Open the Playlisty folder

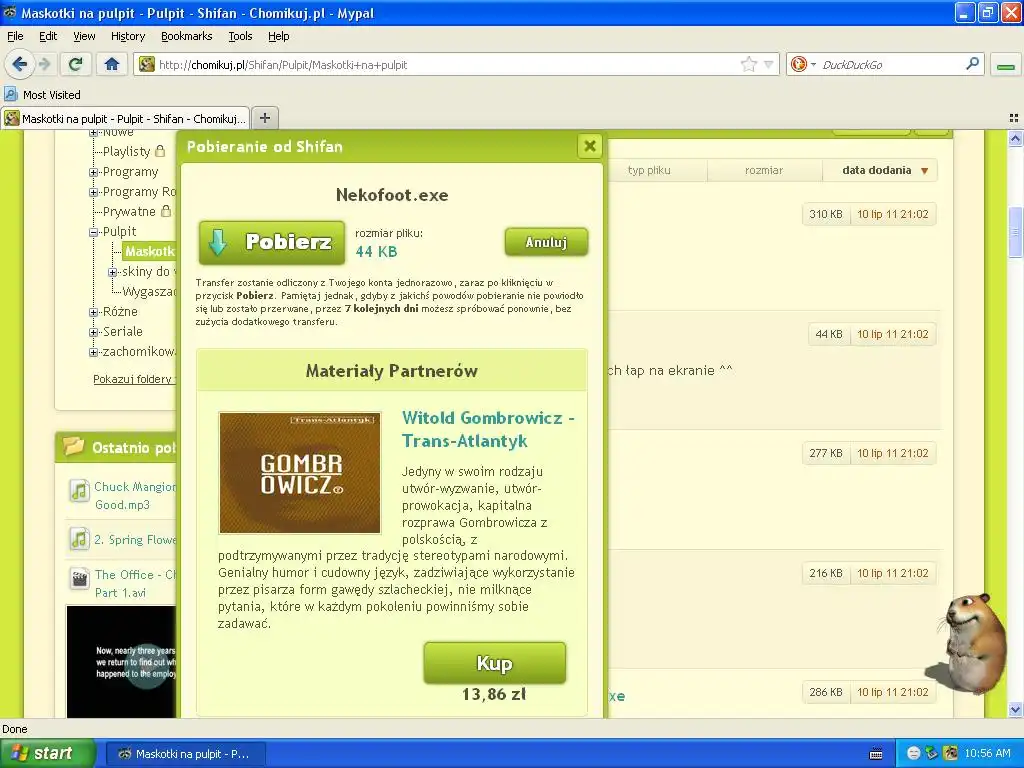click(126, 152)
